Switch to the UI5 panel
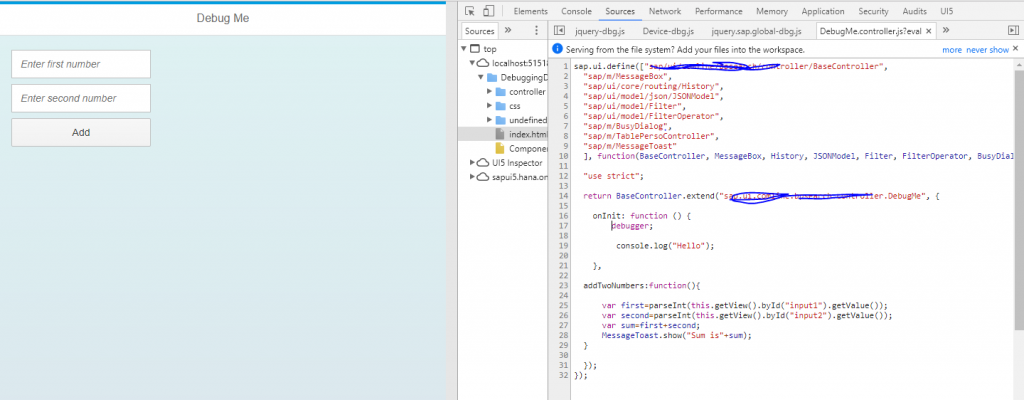The width and height of the screenshot is (1024, 400). pos(946,11)
